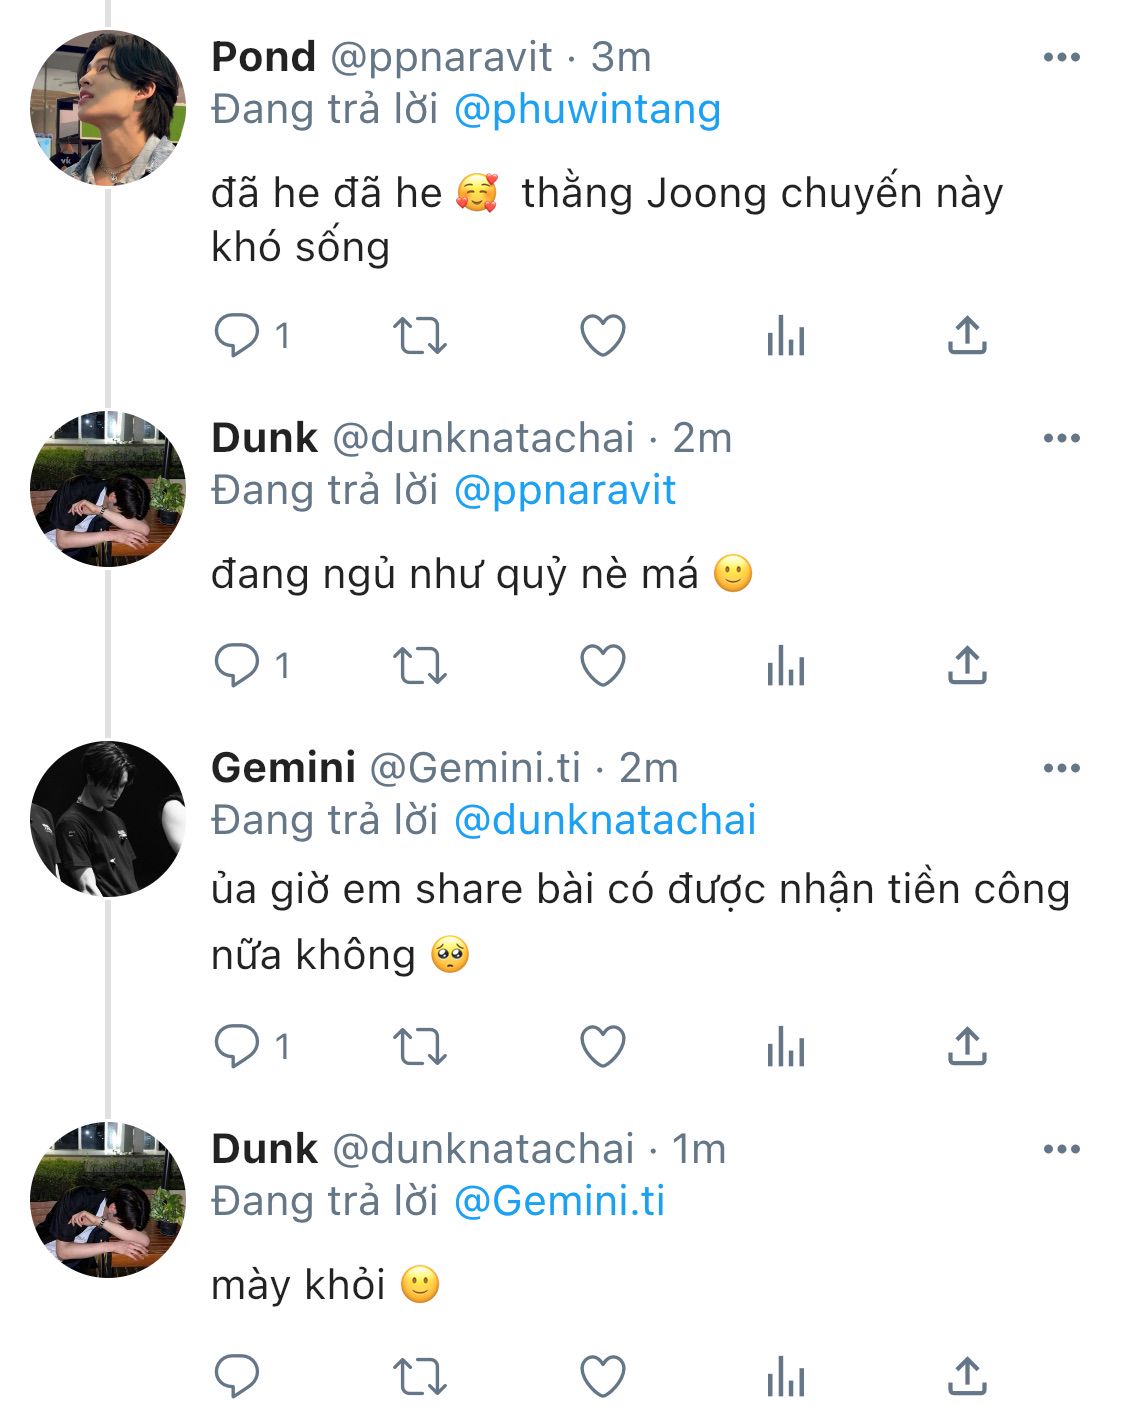Like Dunk's 'đang ngủ như quỷ' tweet
1125x1424 pixels.
(603, 666)
